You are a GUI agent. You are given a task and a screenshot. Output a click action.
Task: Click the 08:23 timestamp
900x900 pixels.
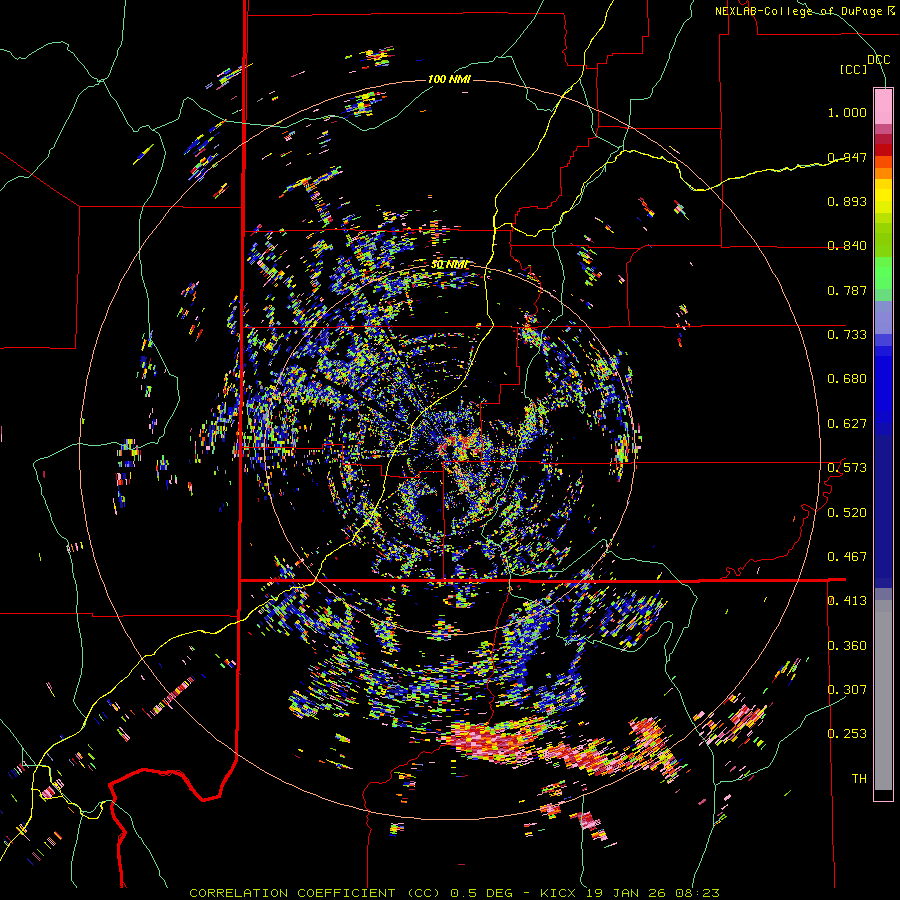(x=696, y=893)
